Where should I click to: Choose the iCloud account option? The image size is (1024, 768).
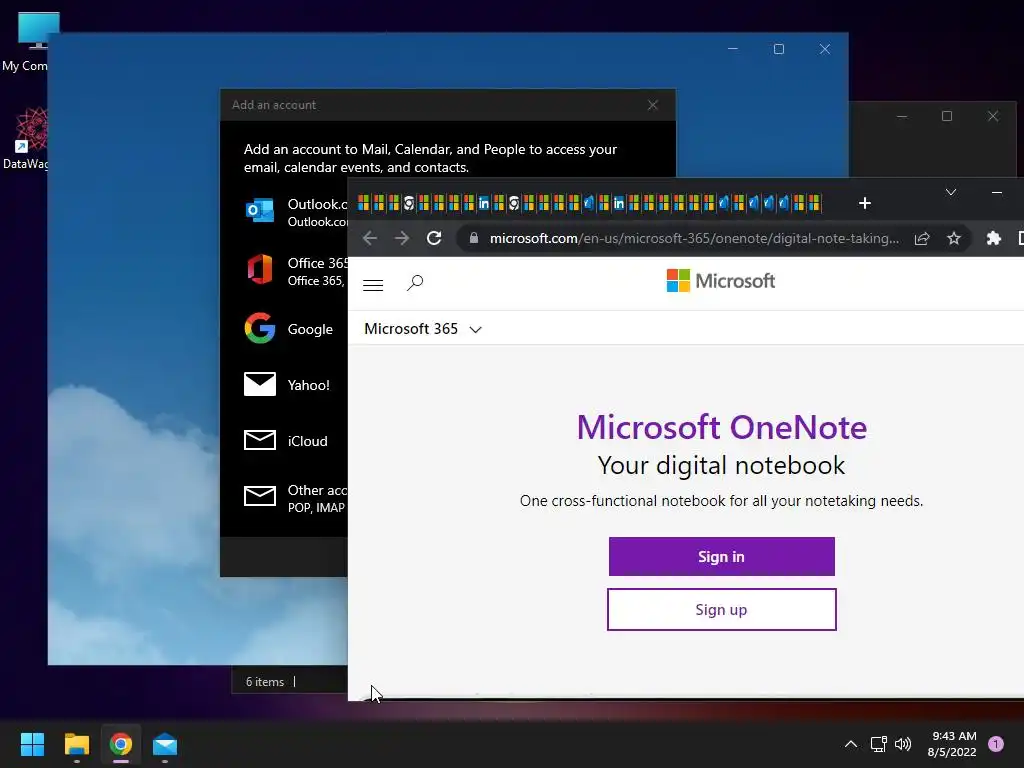pos(286,441)
